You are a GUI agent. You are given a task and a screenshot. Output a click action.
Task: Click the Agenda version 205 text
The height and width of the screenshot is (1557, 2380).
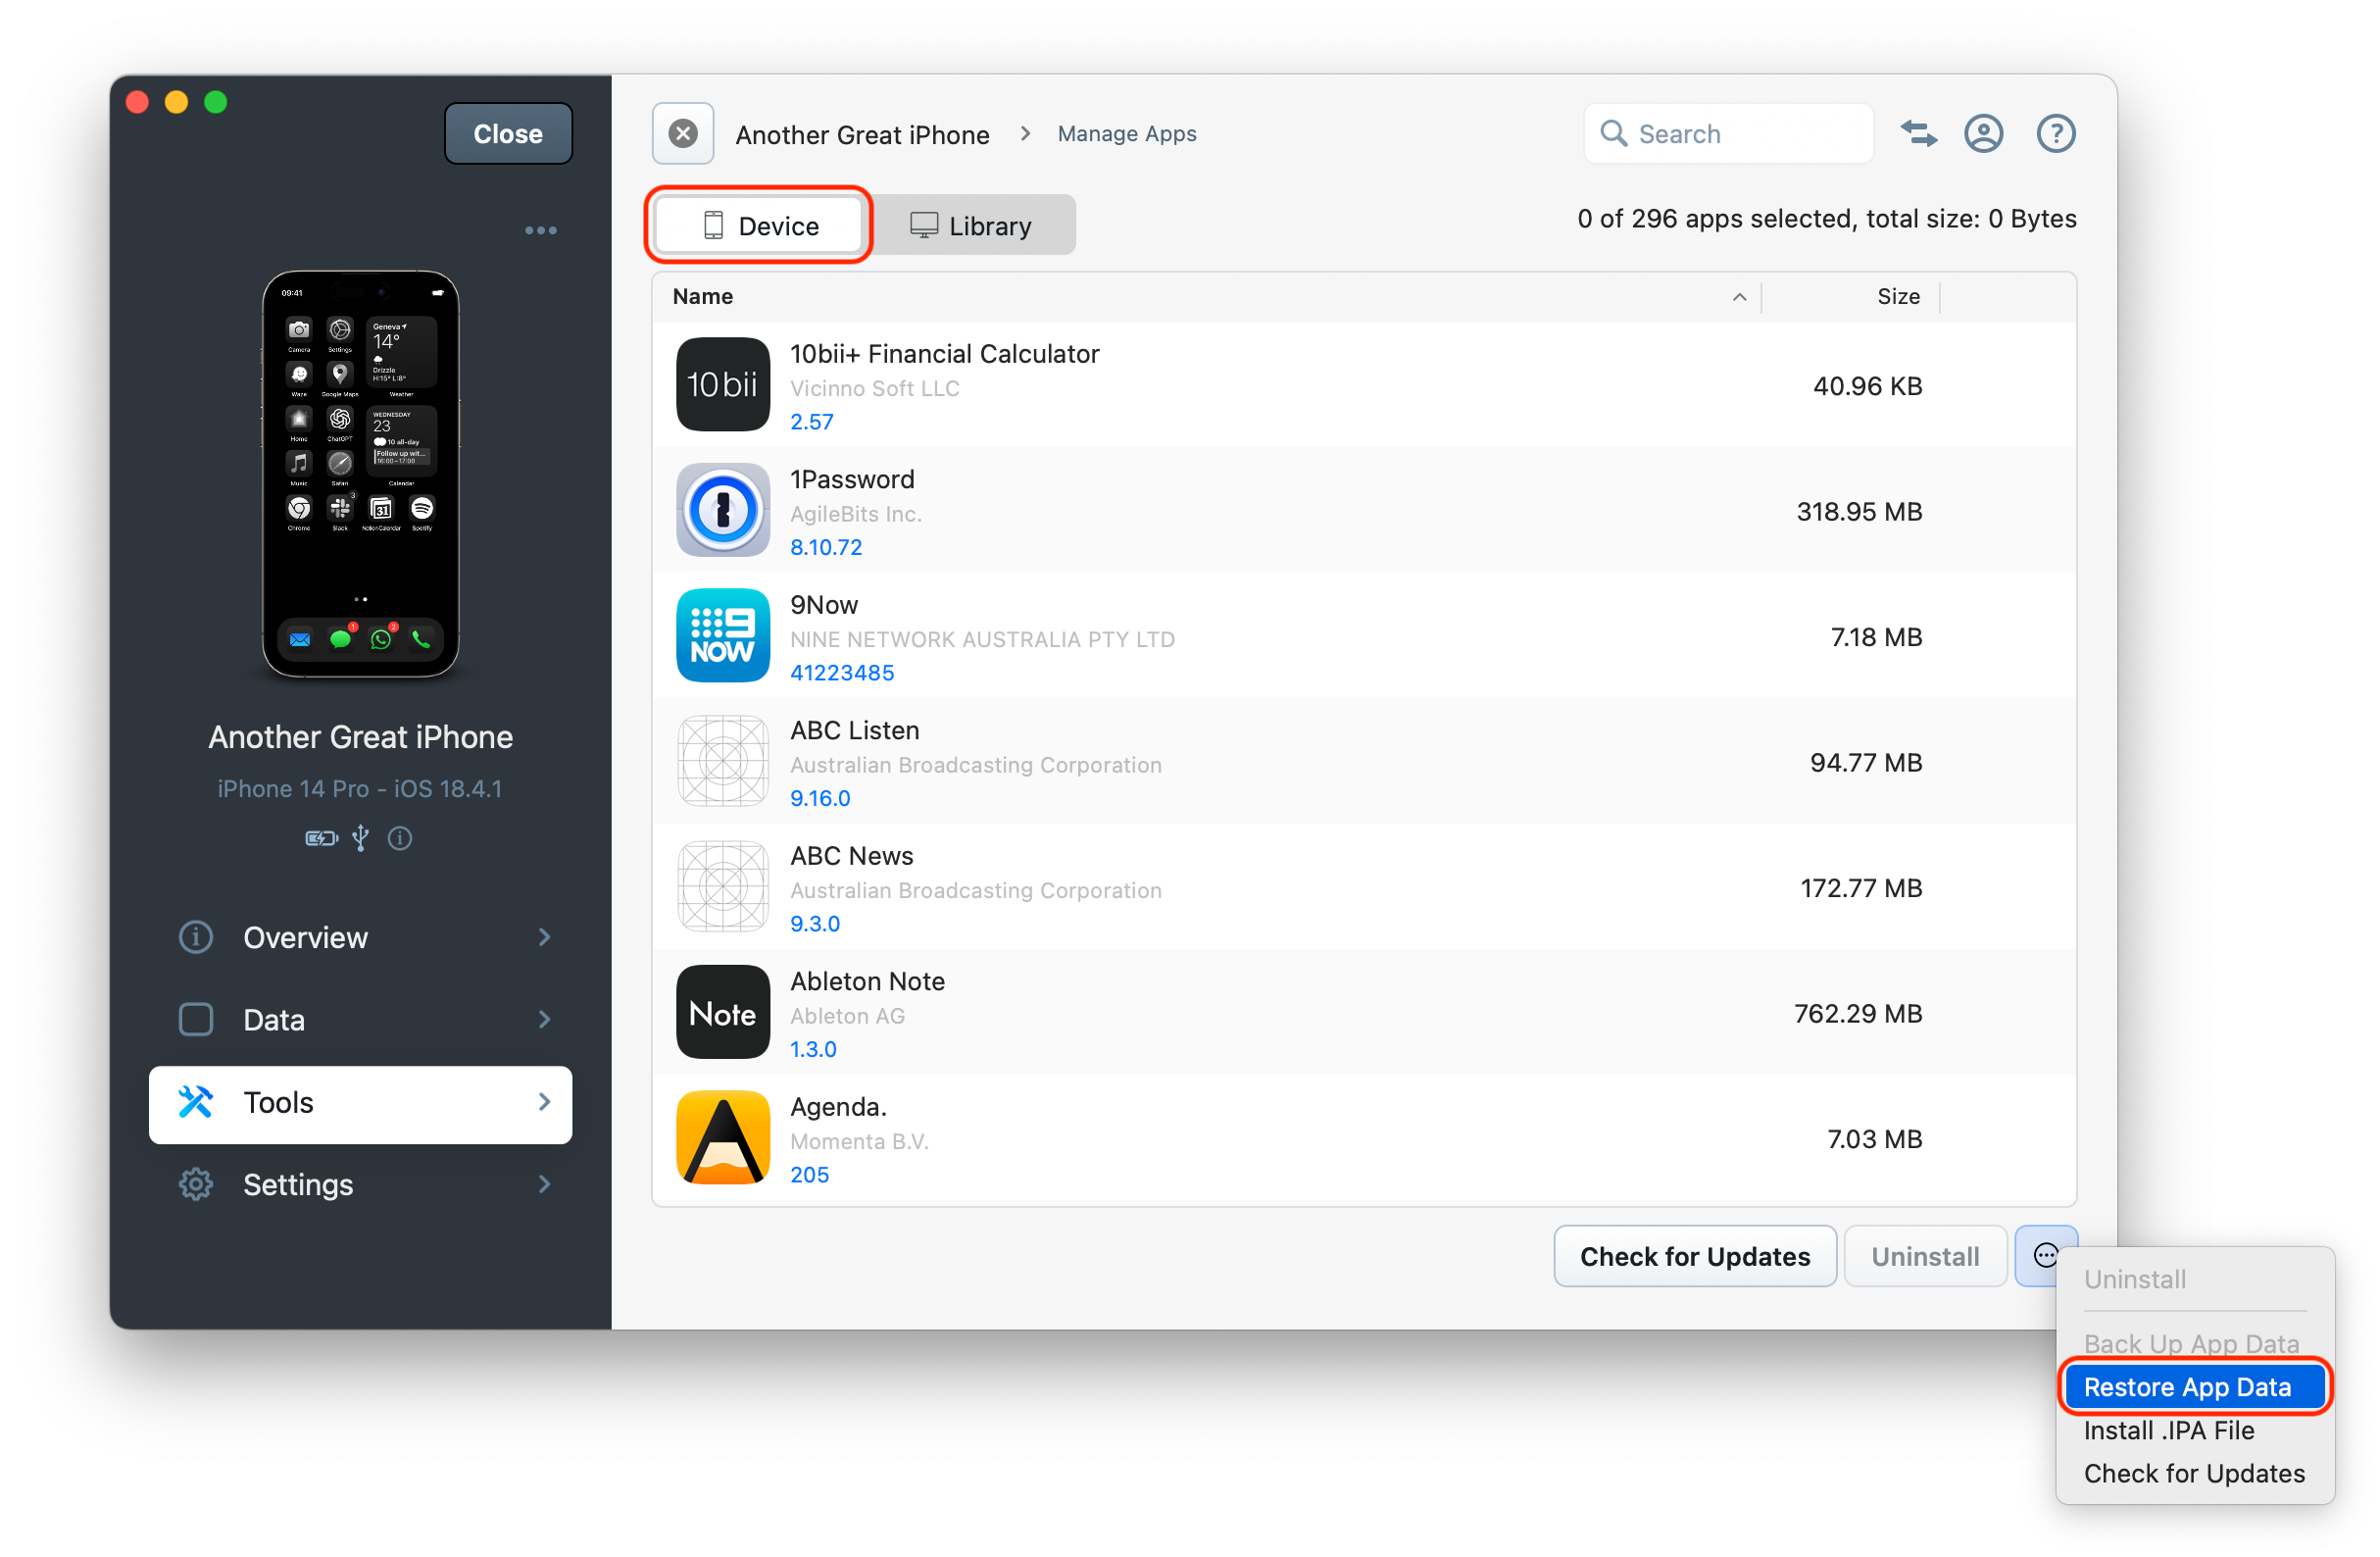pos(810,1175)
